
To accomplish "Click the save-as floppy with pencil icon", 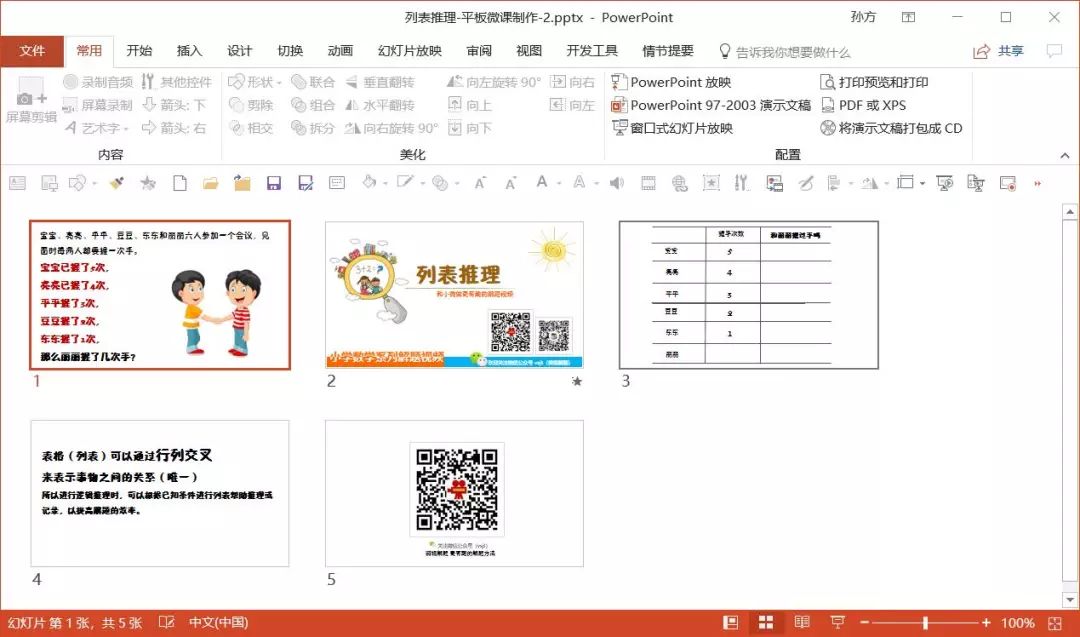I will 305,183.
